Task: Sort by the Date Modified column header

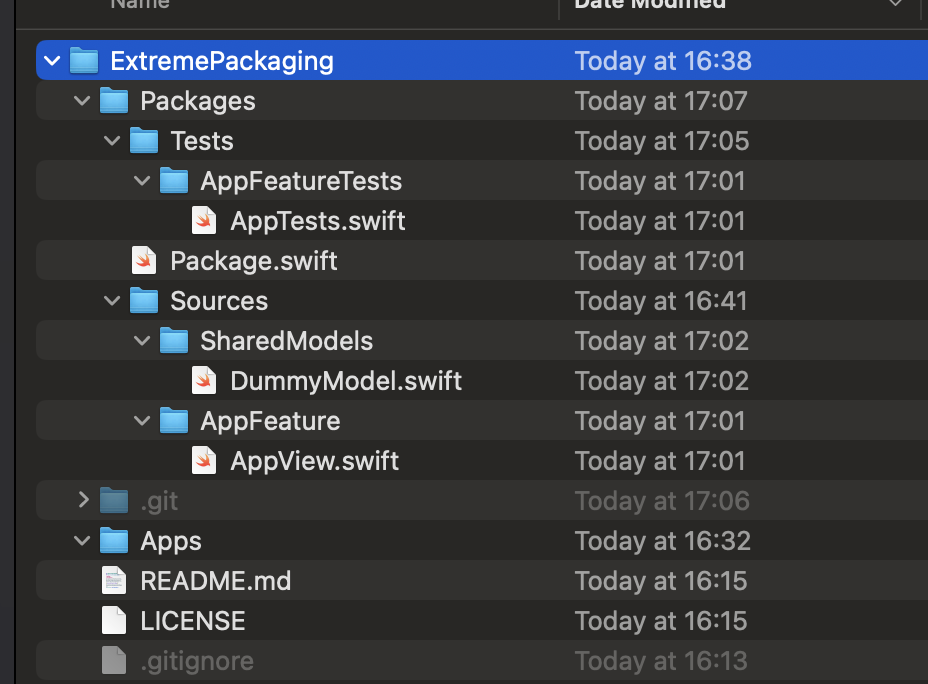Action: pyautogui.click(x=650, y=5)
